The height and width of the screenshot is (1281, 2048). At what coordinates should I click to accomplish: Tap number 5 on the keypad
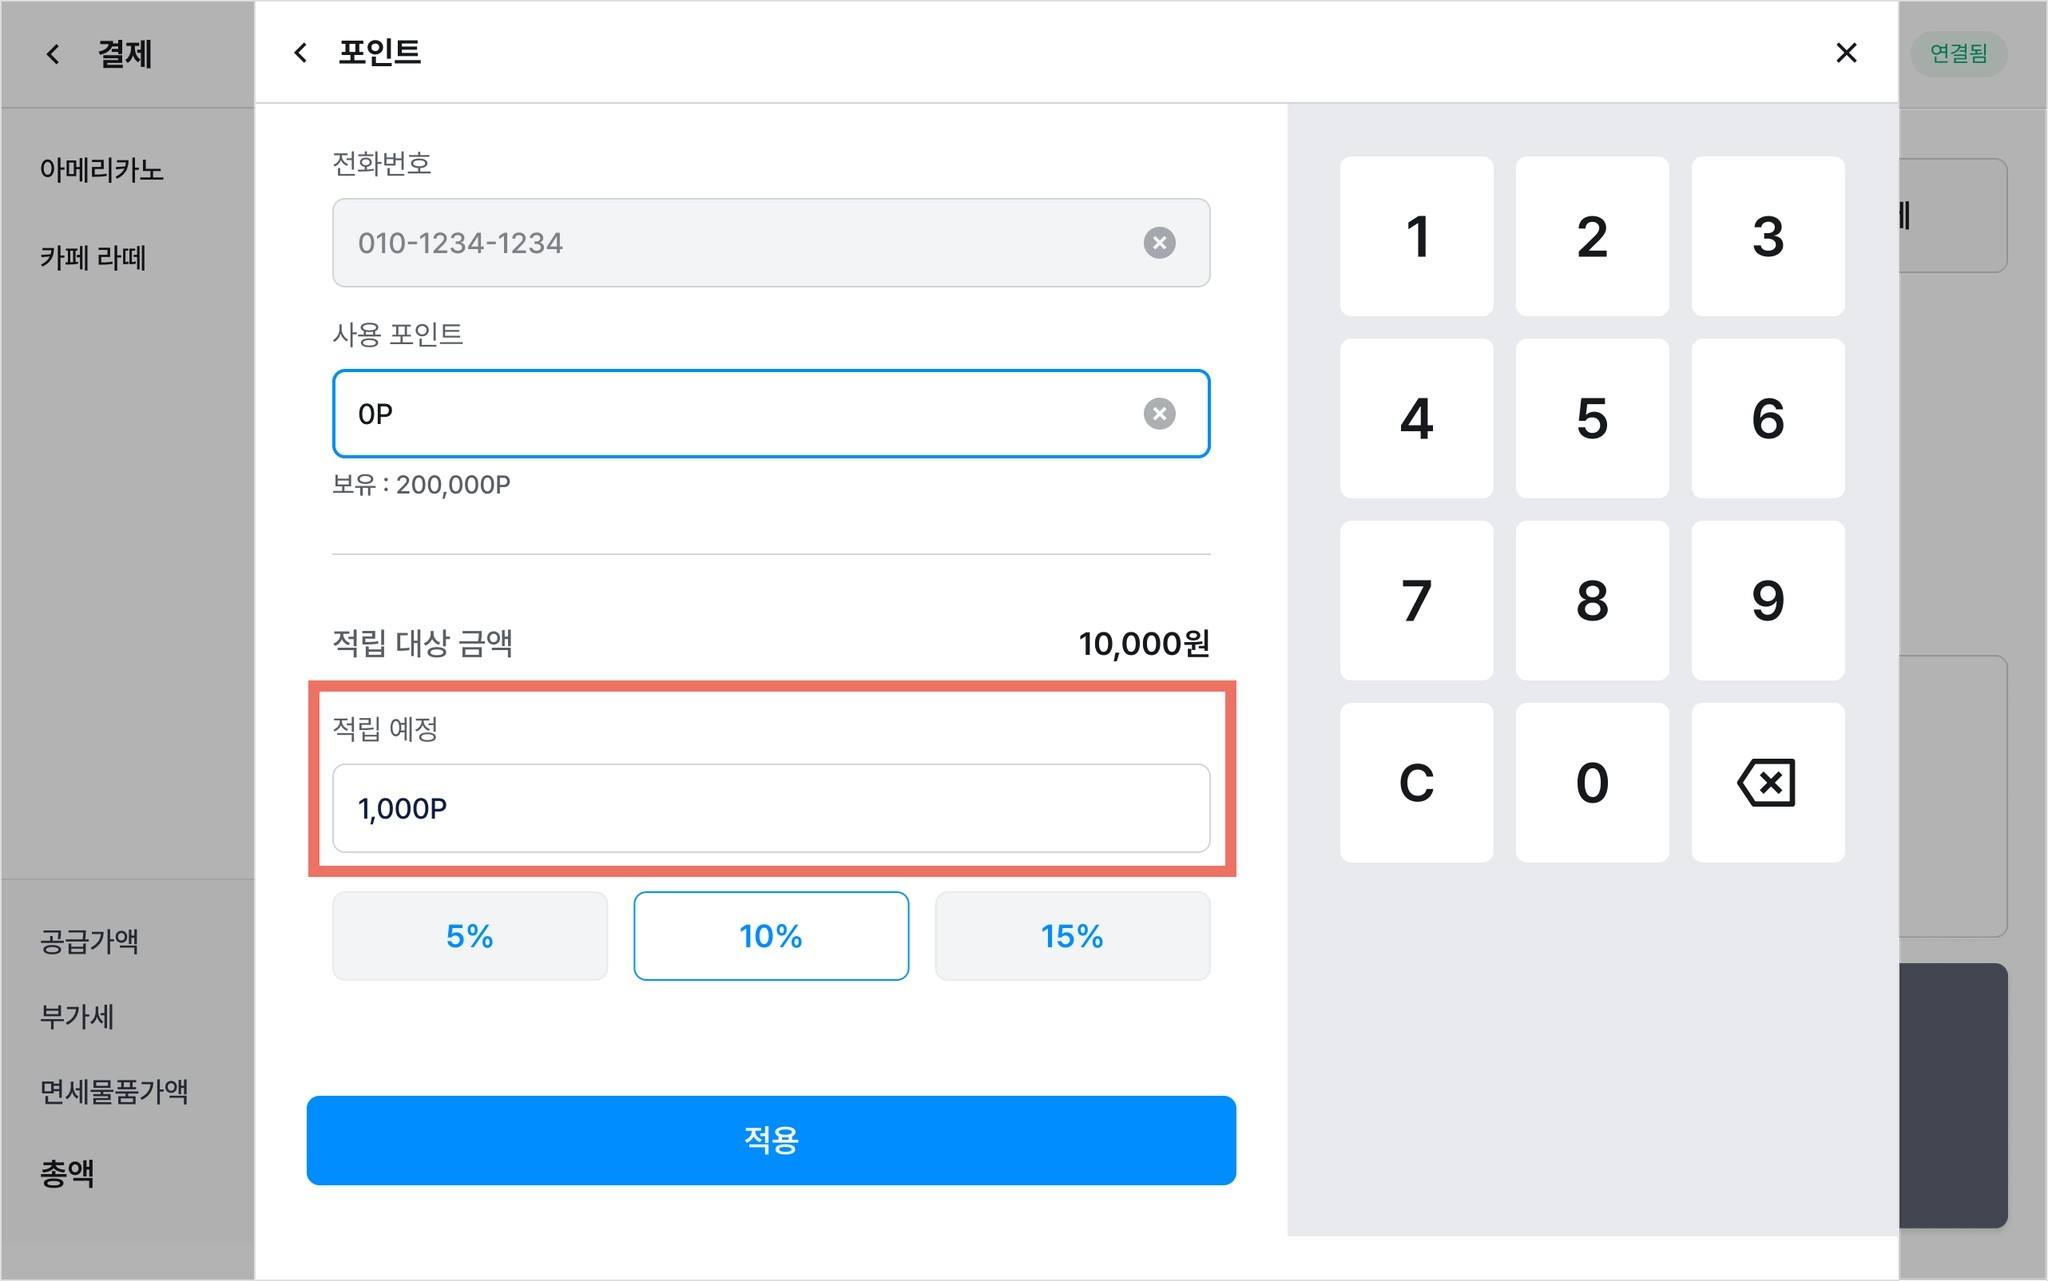[1592, 418]
